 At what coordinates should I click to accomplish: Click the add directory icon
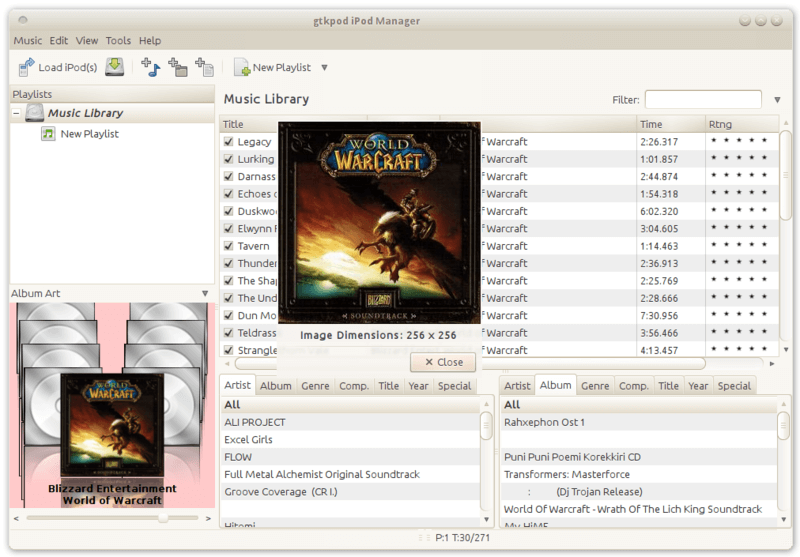[178, 67]
